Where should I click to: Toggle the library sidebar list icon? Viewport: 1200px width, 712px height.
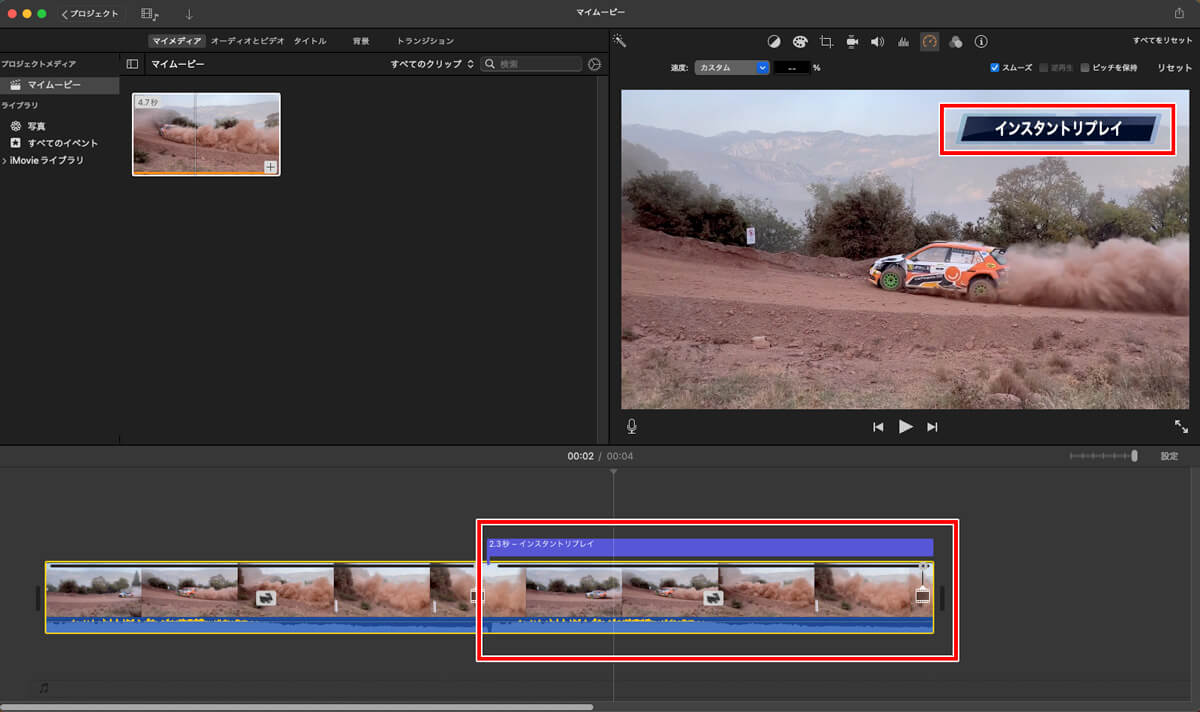132,64
